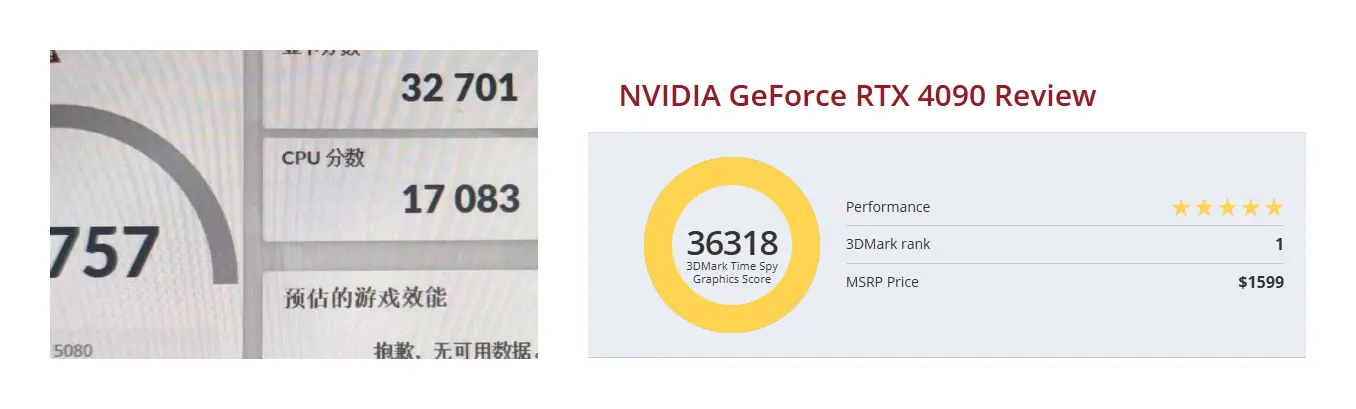Image resolution: width=1356 pixels, height=409 pixels.
Task: Click the CPU 分数 label in photo
Action: tap(323, 158)
